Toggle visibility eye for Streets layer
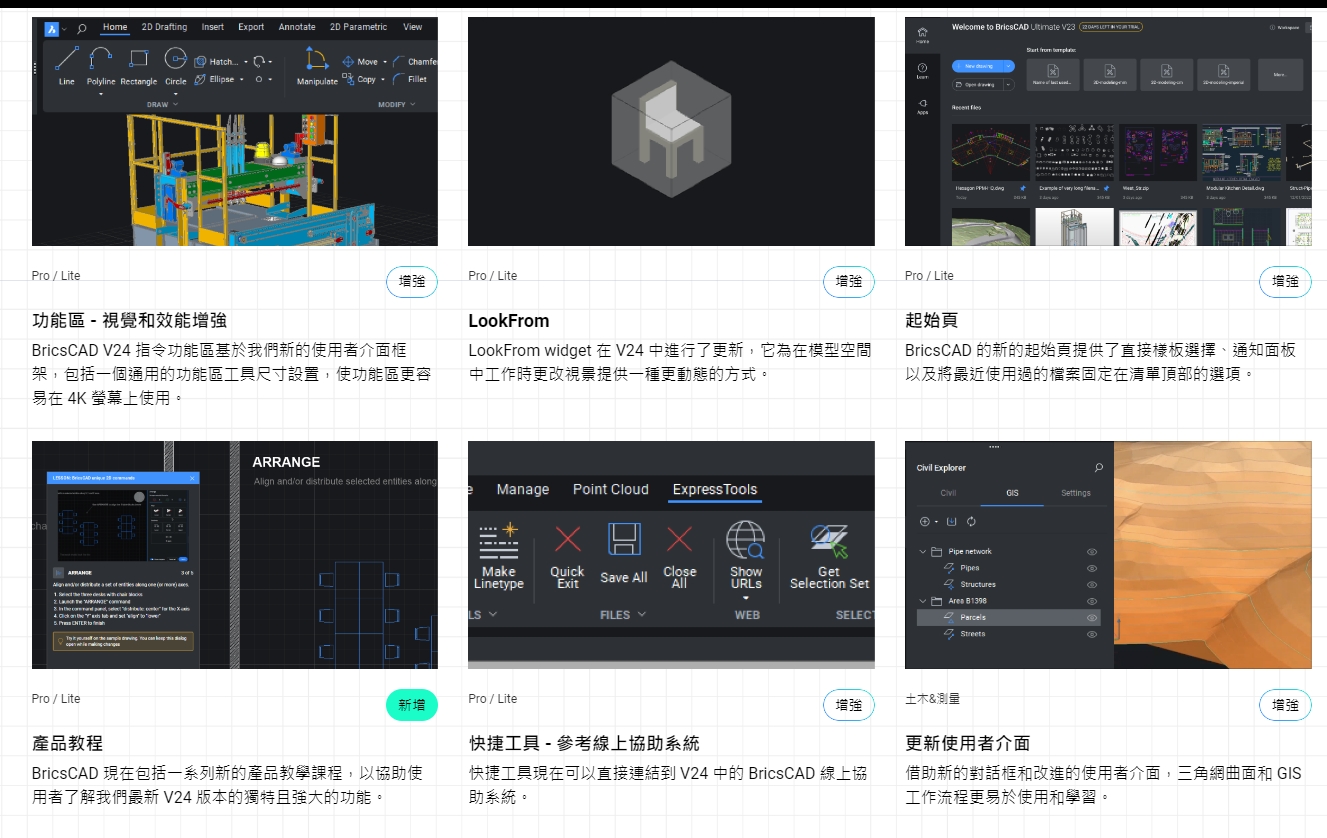 [1092, 634]
